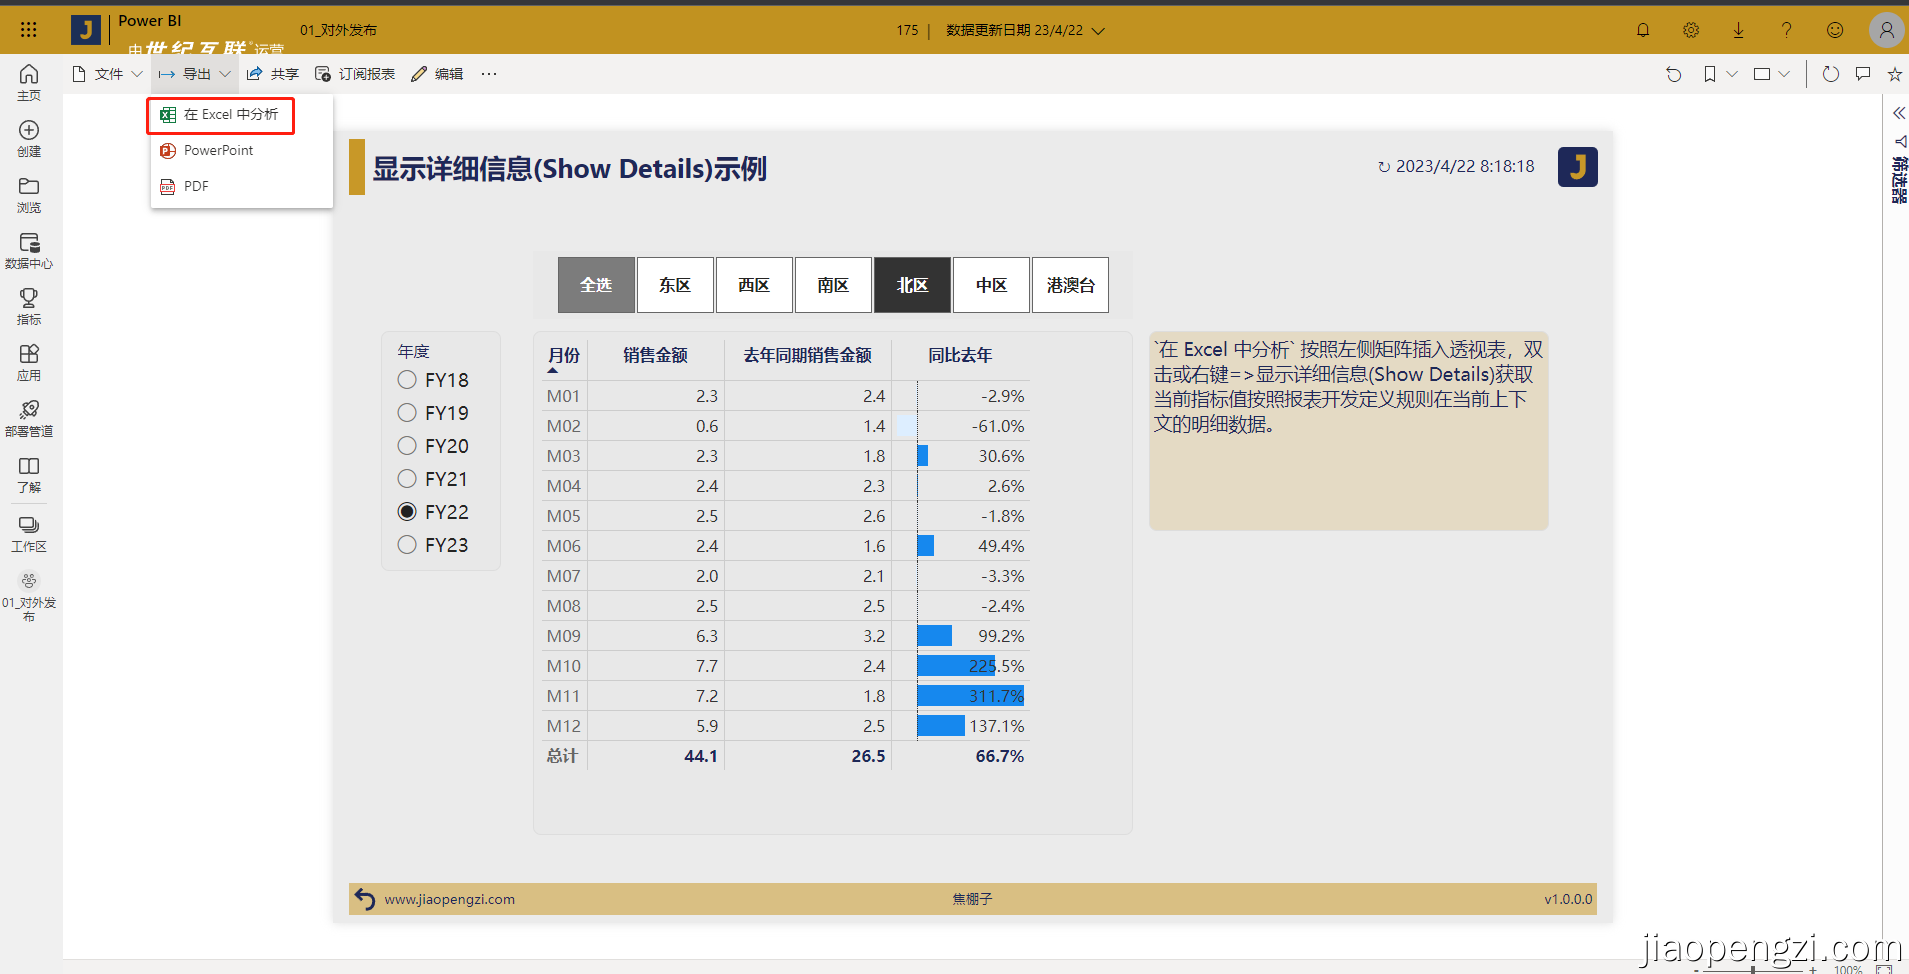Open Workspaces (工作区) in sidebar
This screenshot has height=974, width=1909.
click(x=29, y=533)
